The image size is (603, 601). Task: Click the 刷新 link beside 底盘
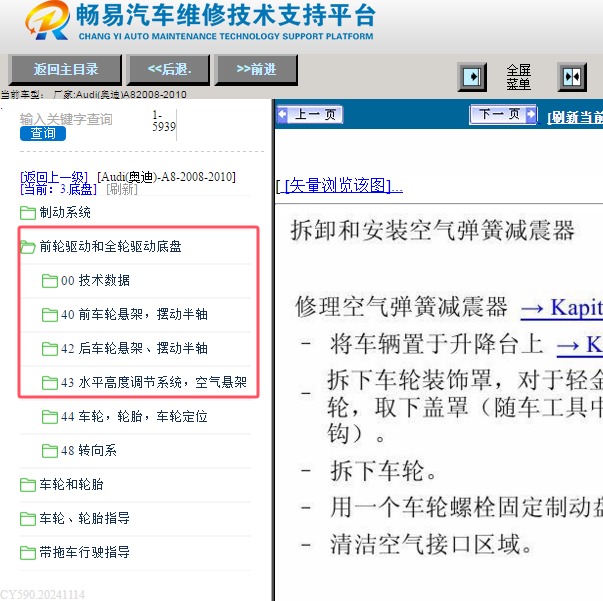pyautogui.click(x=122, y=189)
